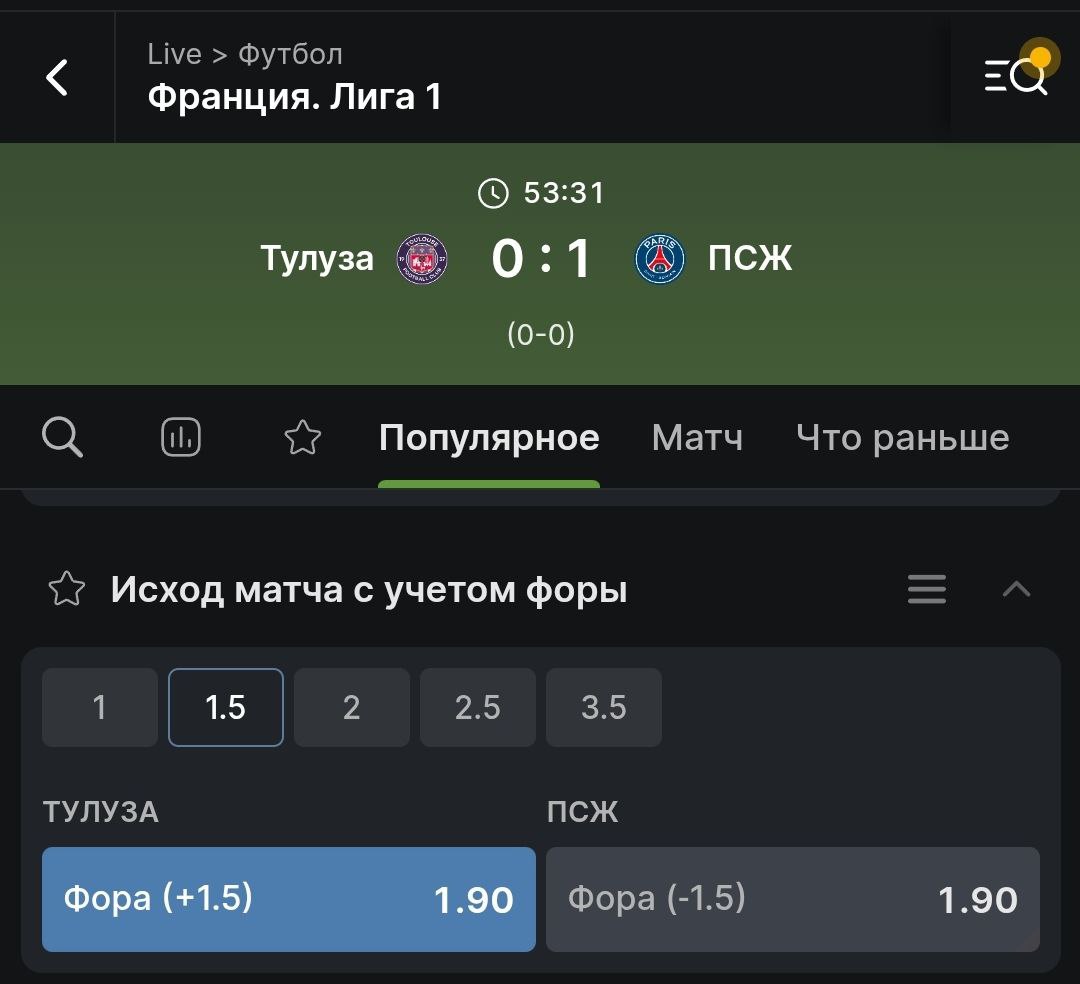Viewport: 1080px width, 984px height.
Task: Tap the PSG club logo
Action: click(659, 260)
